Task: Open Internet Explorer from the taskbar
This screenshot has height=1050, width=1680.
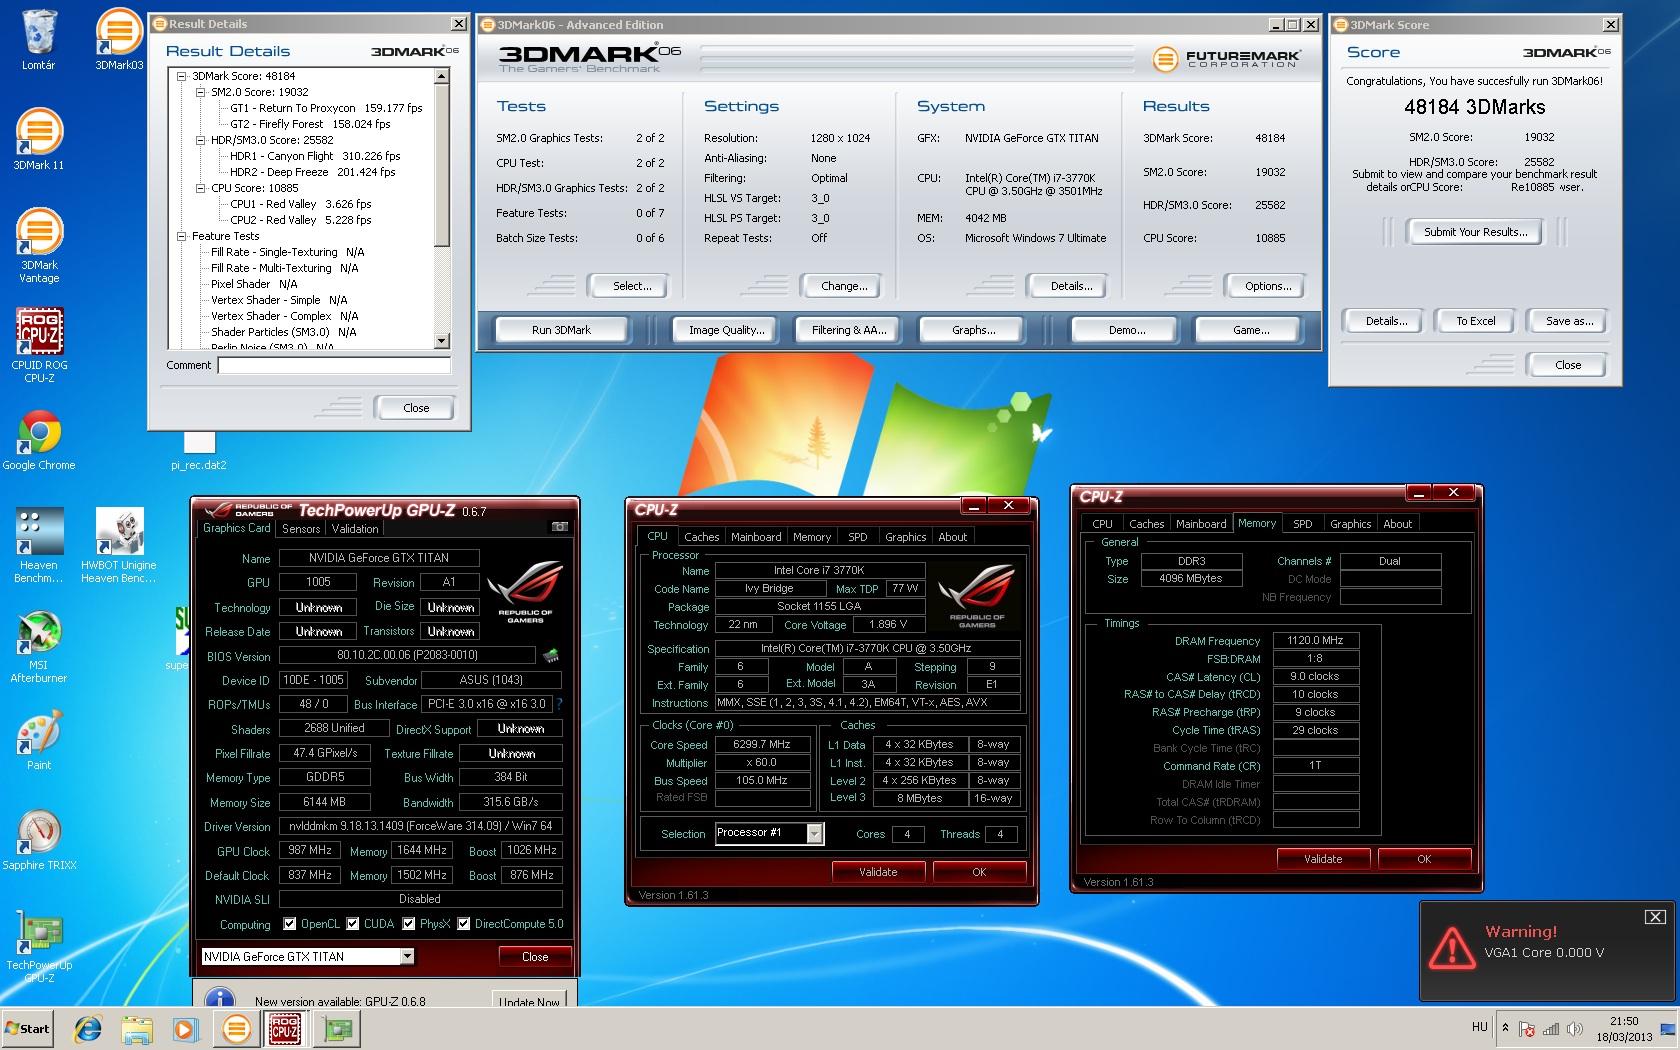Action: click(88, 1029)
